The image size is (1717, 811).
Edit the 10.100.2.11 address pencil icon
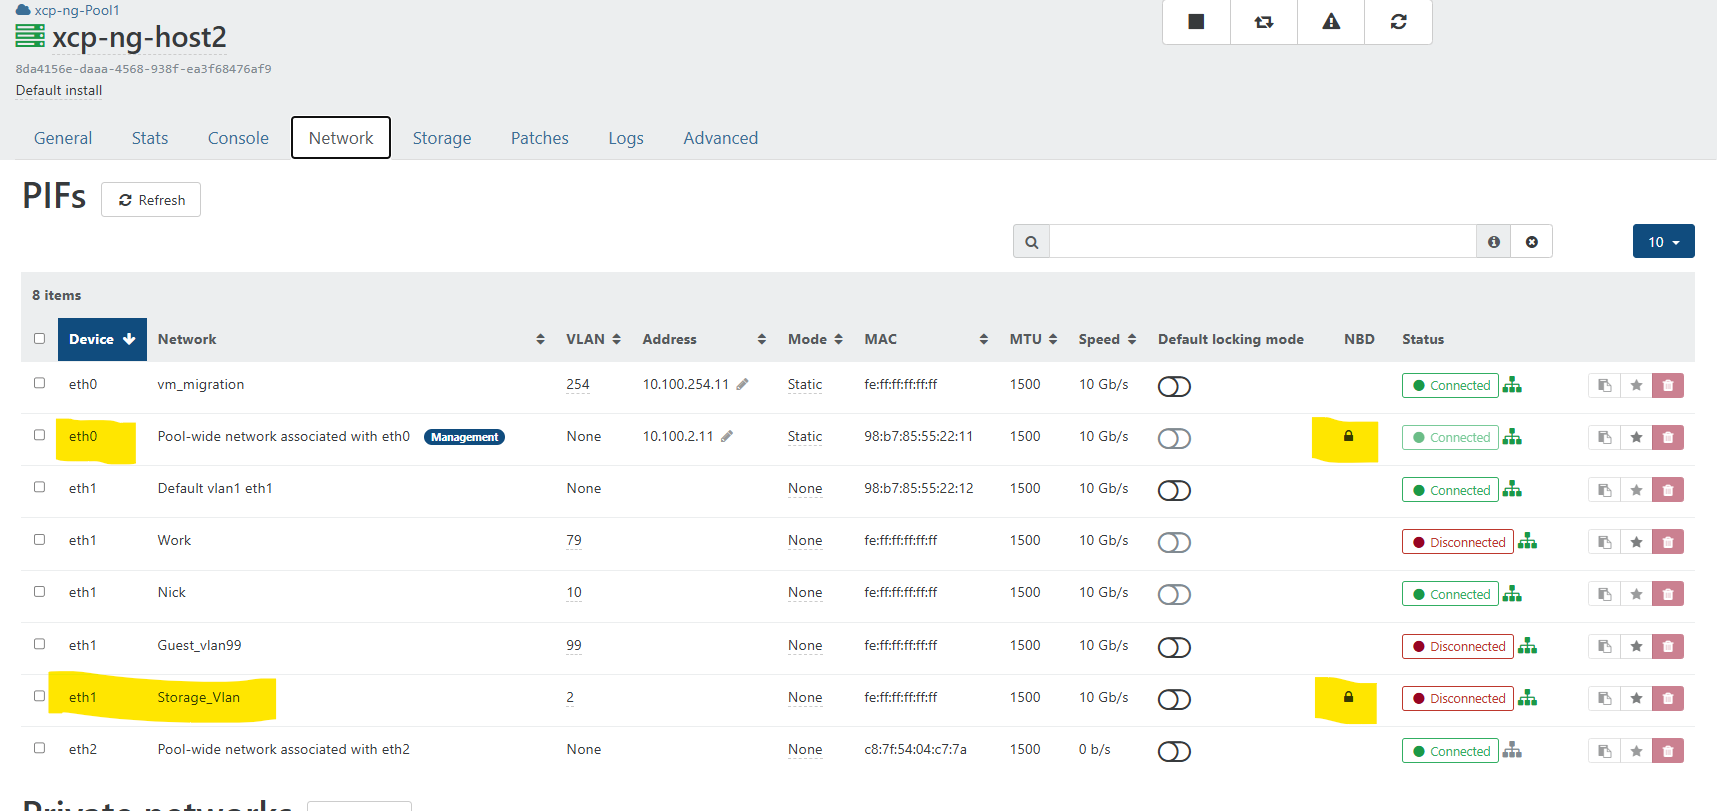click(727, 436)
